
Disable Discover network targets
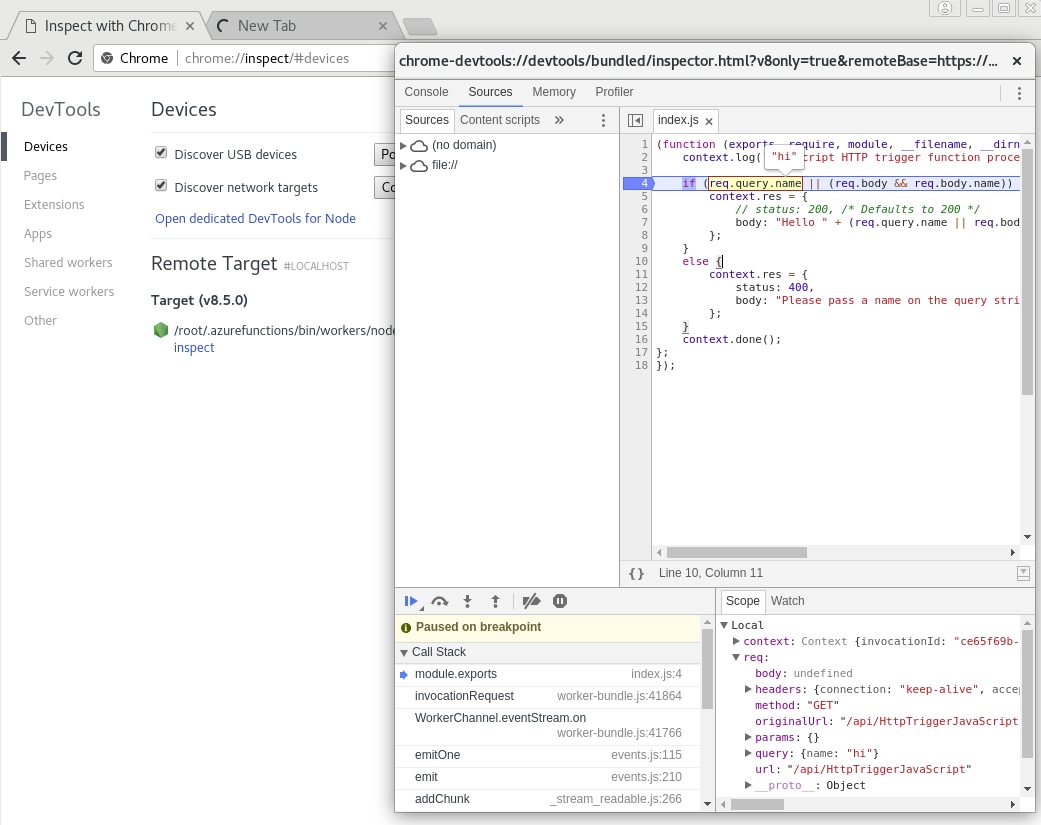point(161,187)
